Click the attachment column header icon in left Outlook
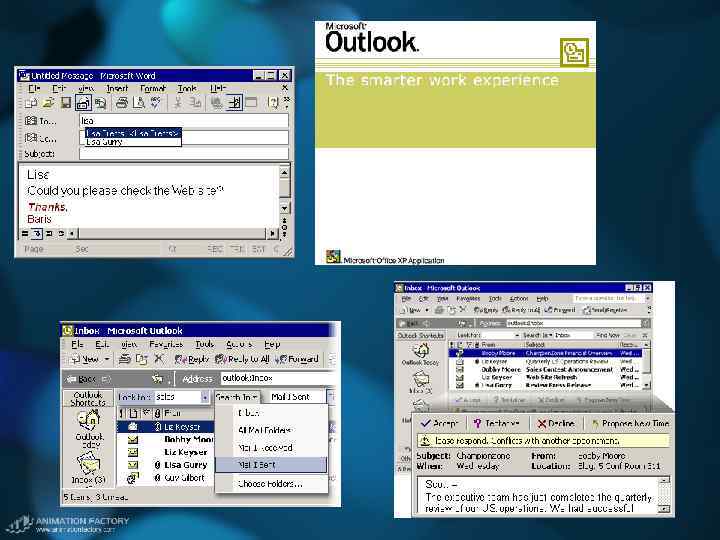720x540 pixels. (158, 413)
